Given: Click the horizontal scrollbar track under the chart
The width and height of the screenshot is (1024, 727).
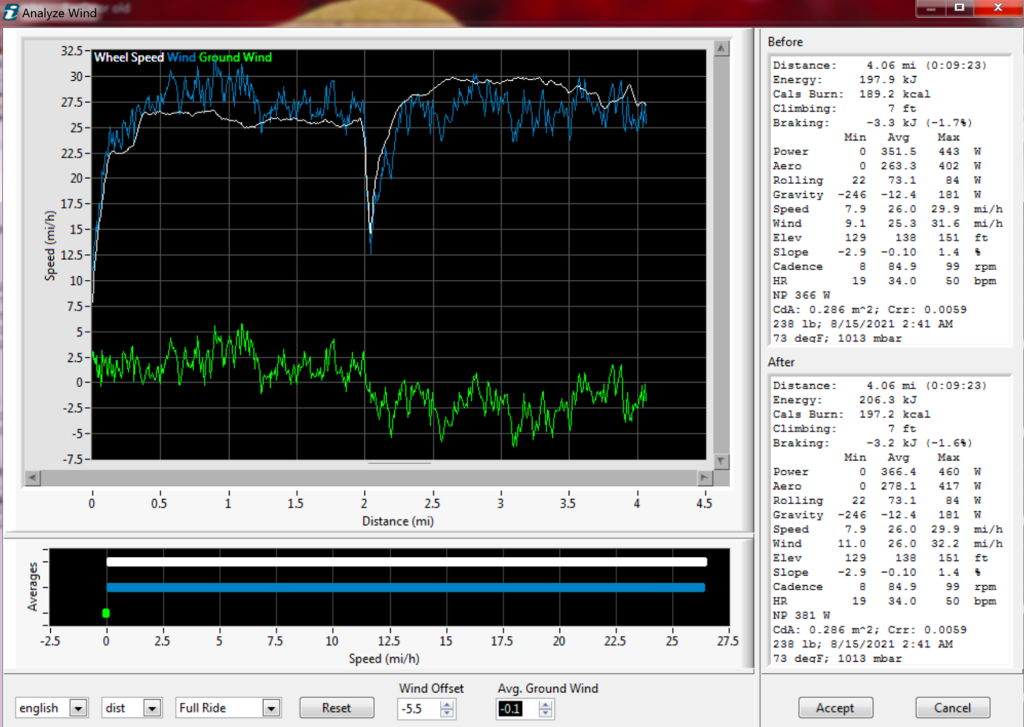Looking at the screenshot, I should tap(368, 478).
